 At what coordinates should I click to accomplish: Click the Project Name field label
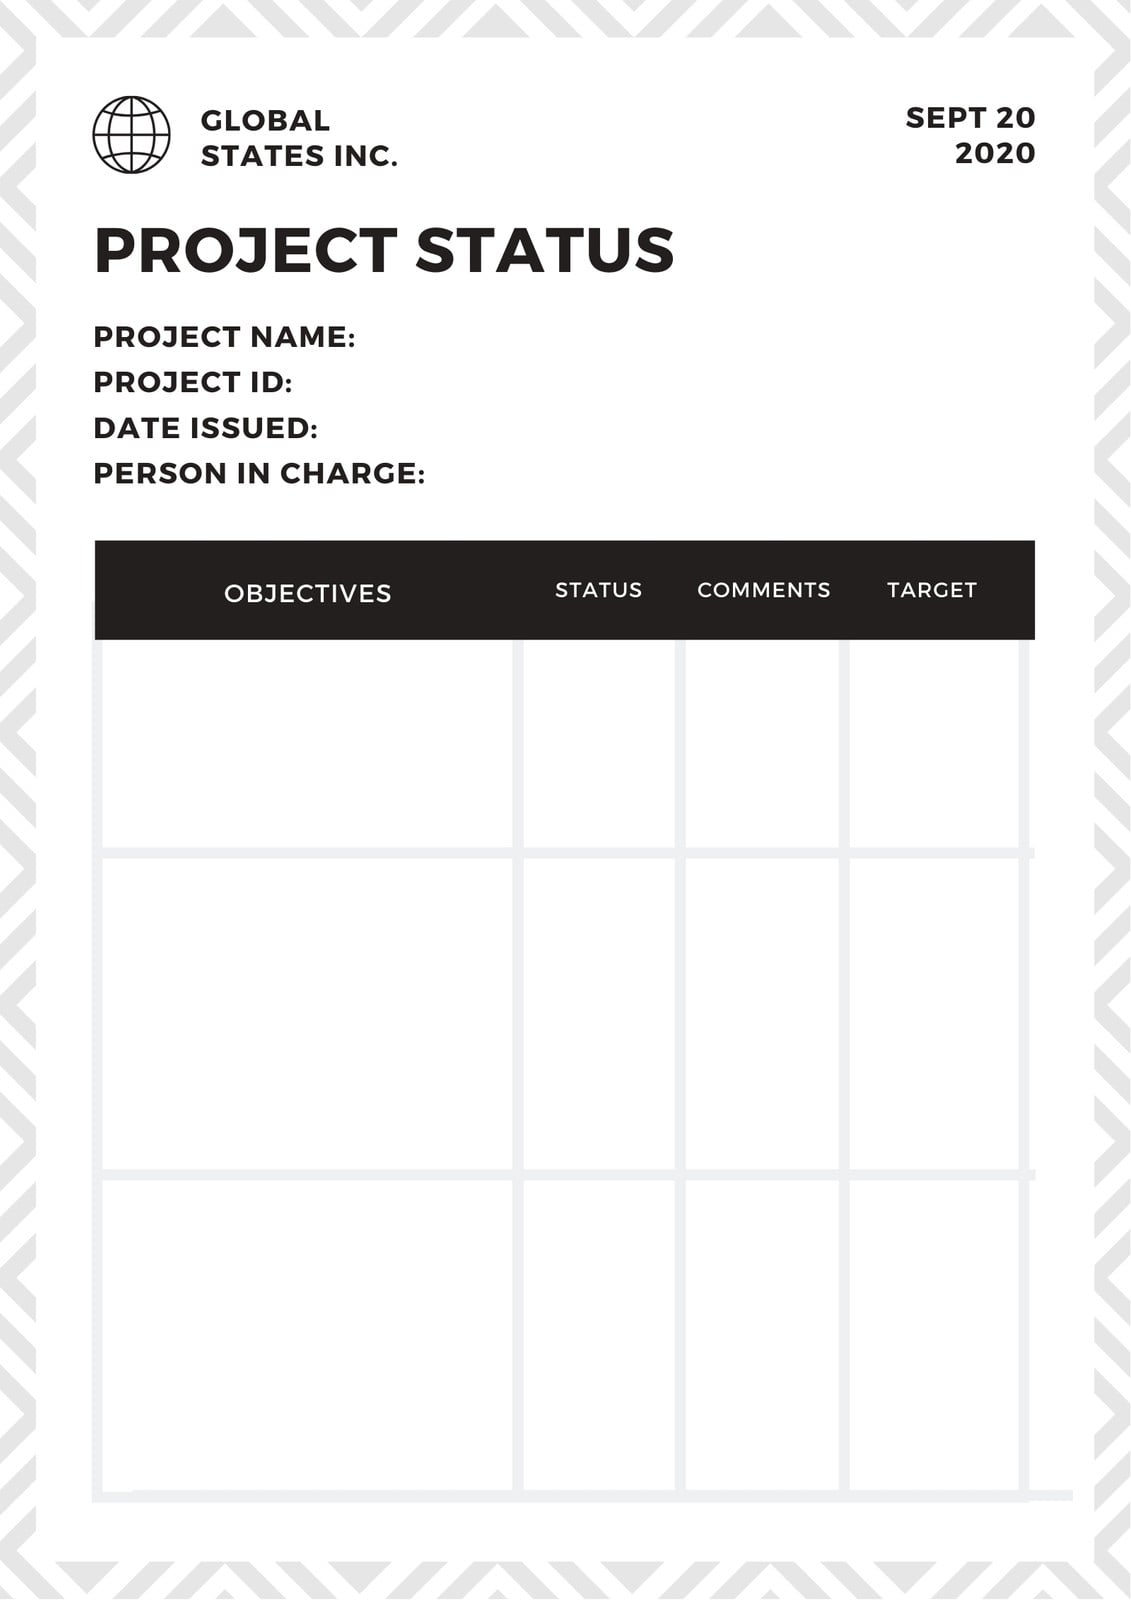coord(224,337)
